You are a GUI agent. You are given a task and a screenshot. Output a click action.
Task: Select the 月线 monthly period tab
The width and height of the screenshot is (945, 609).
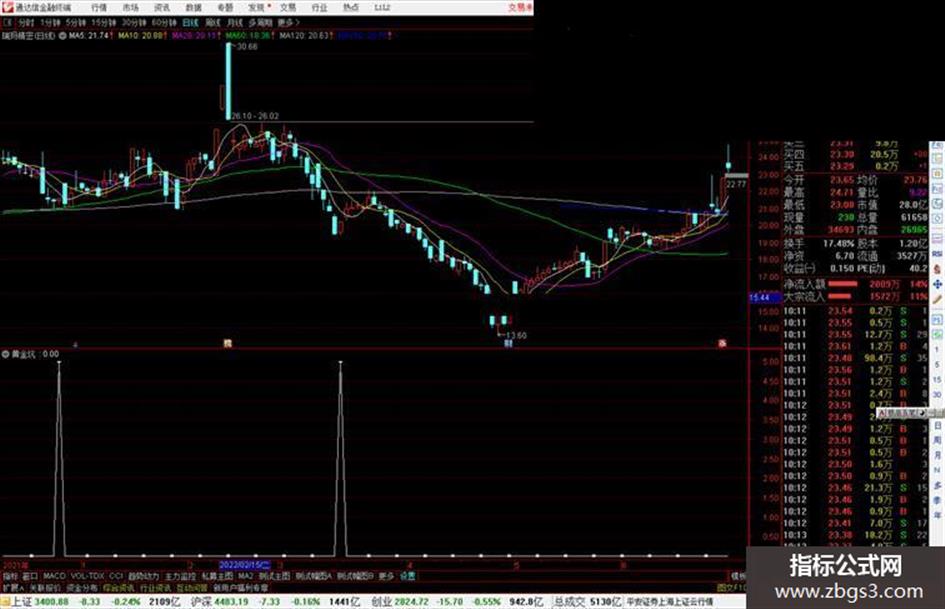(234, 22)
